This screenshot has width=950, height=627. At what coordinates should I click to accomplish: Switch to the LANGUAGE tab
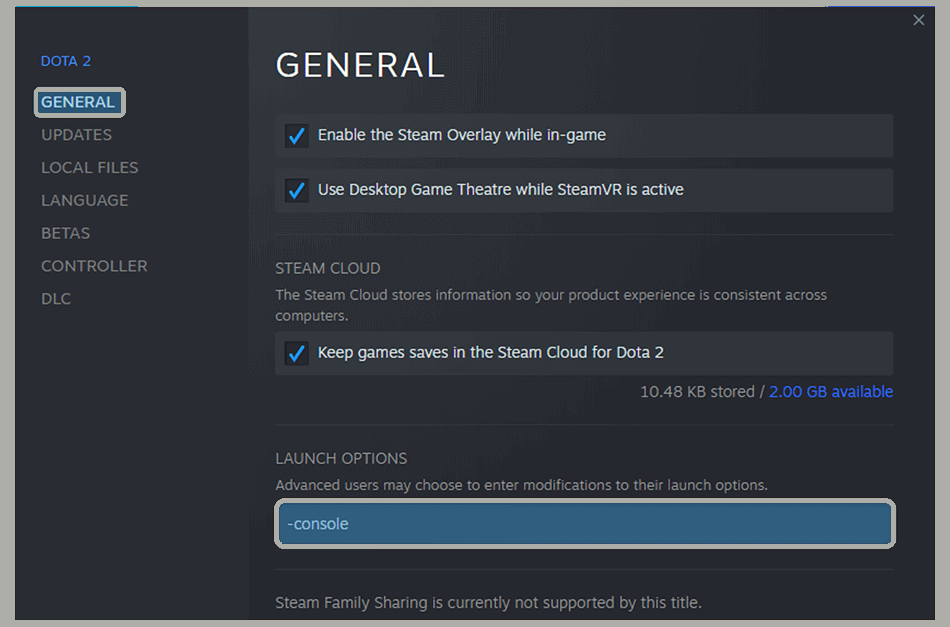[84, 200]
